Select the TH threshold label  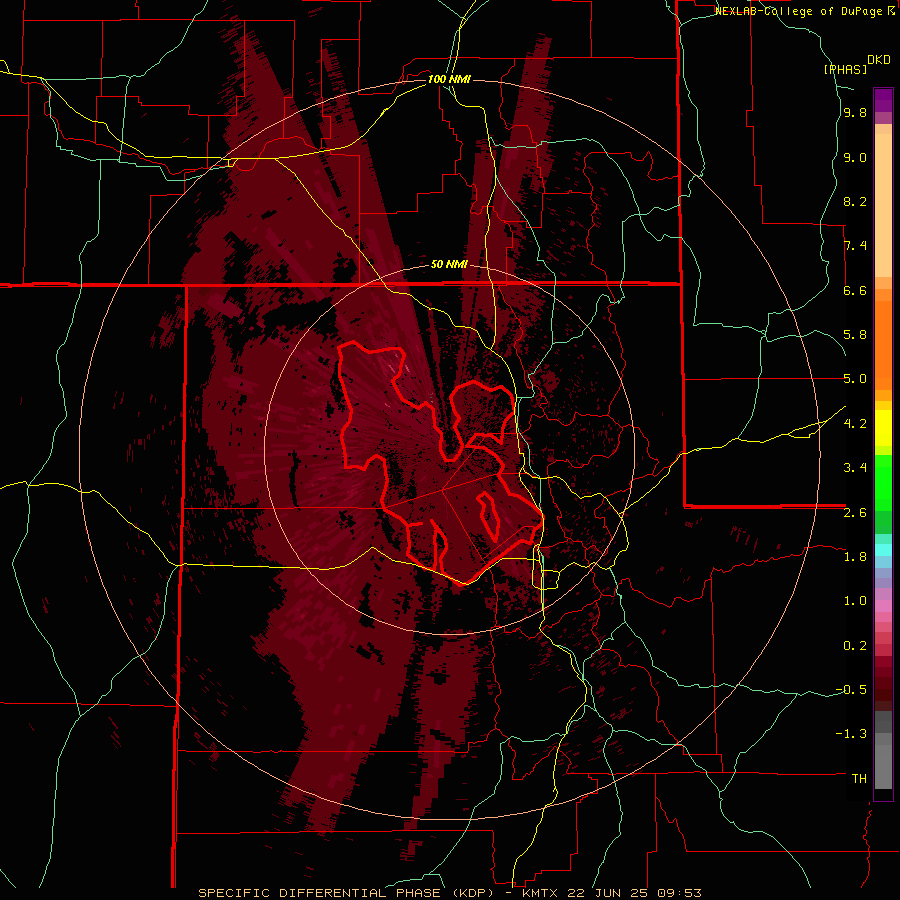pos(859,779)
